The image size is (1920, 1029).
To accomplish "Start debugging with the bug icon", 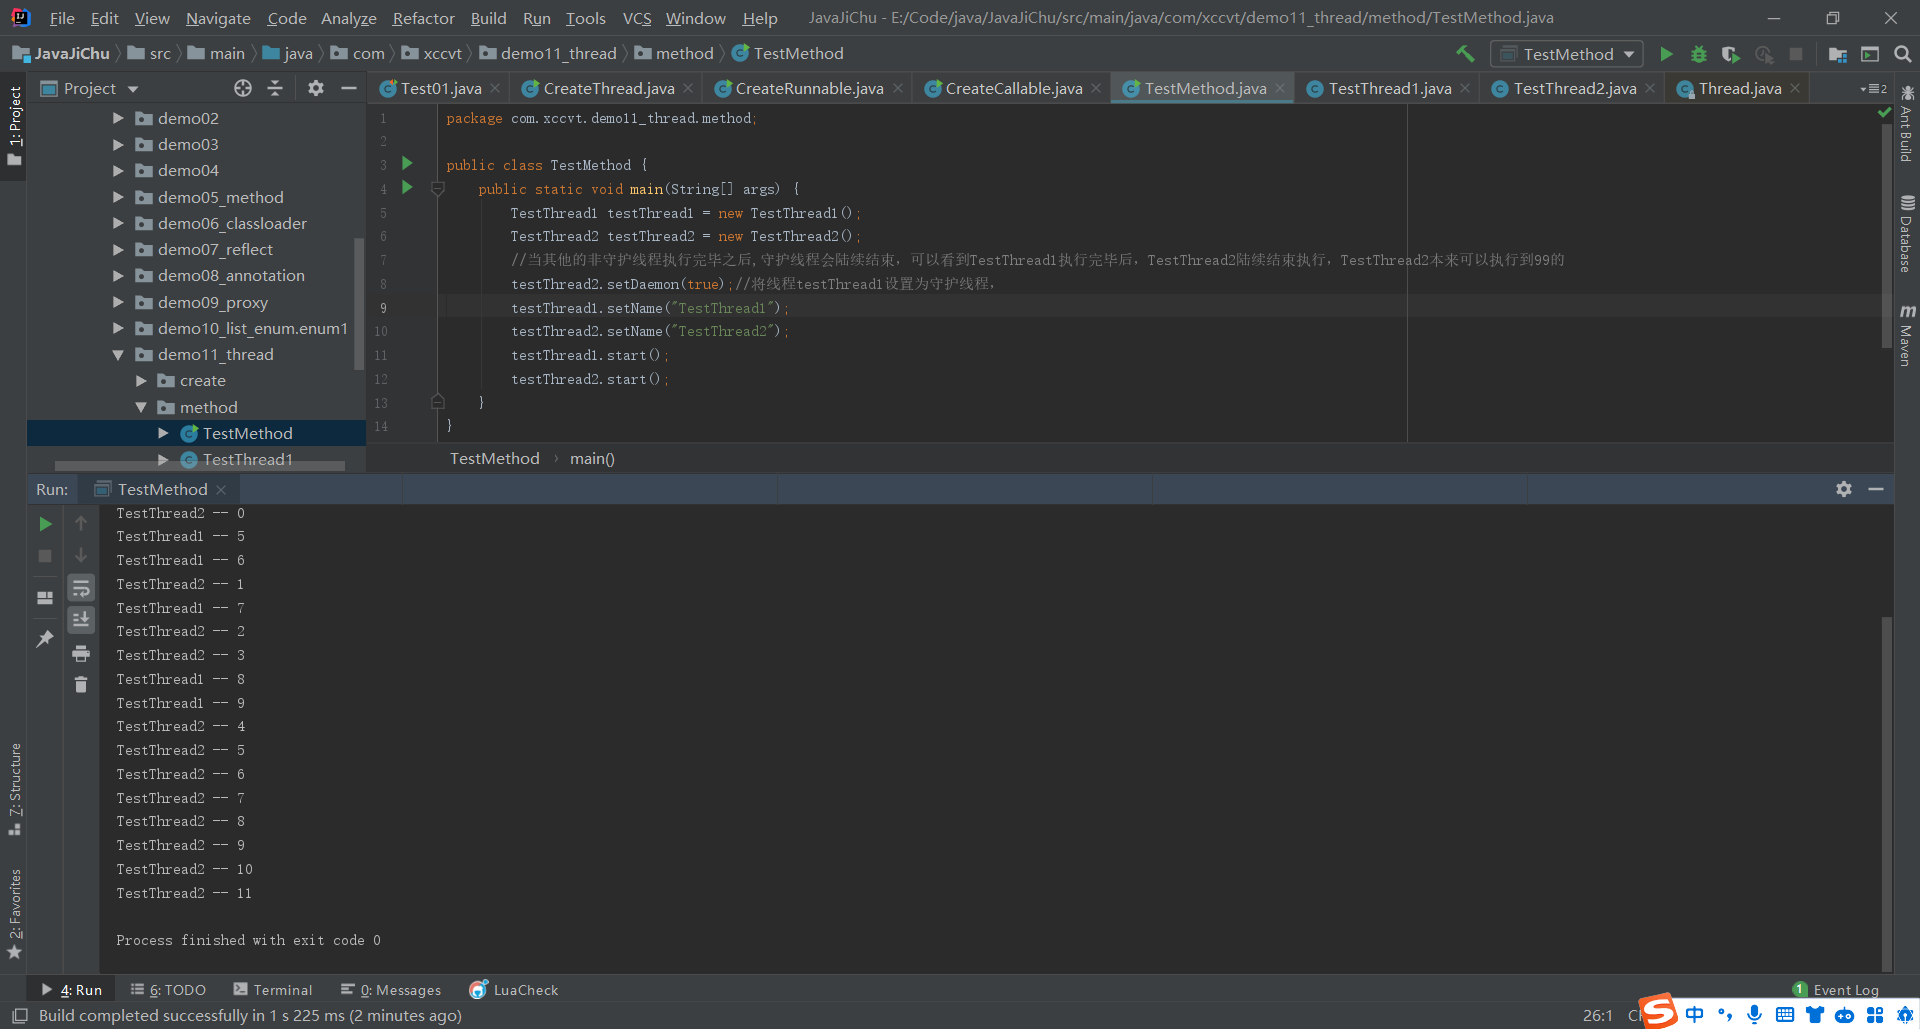I will click(x=1699, y=54).
